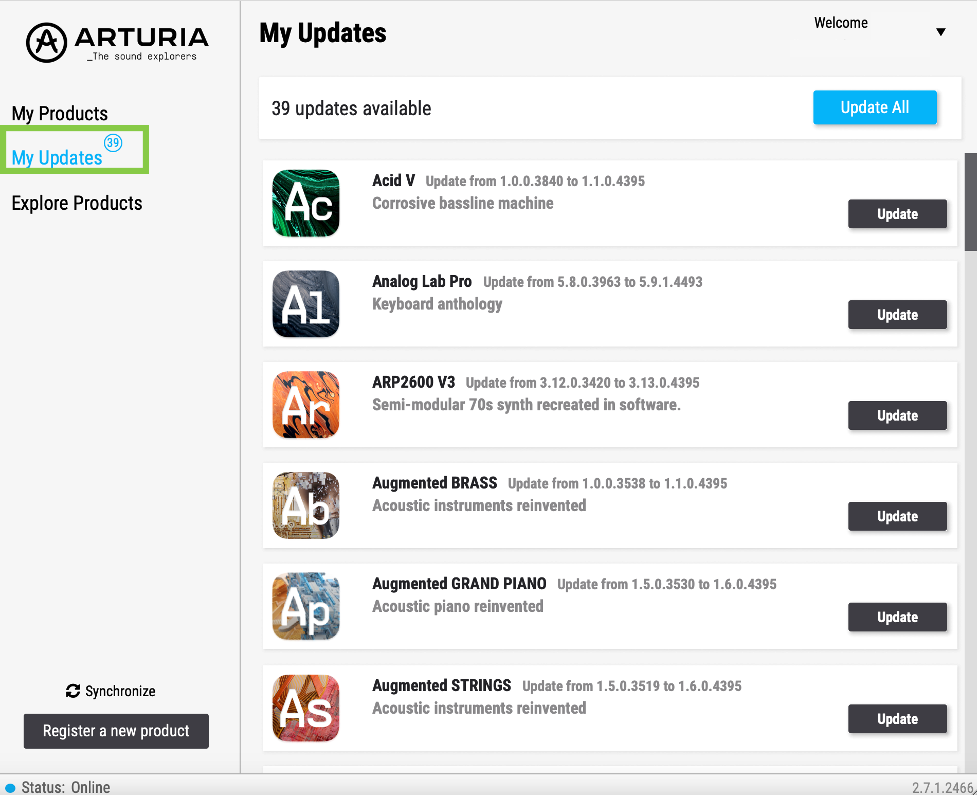Open the Welcome account dropdown arrow
Viewport: 977px width, 795px height.
(x=941, y=32)
